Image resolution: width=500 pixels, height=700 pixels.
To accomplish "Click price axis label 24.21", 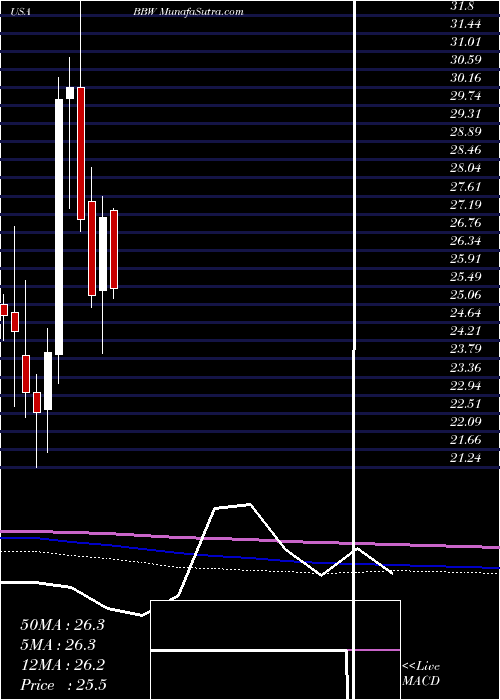I will [x=466, y=331].
